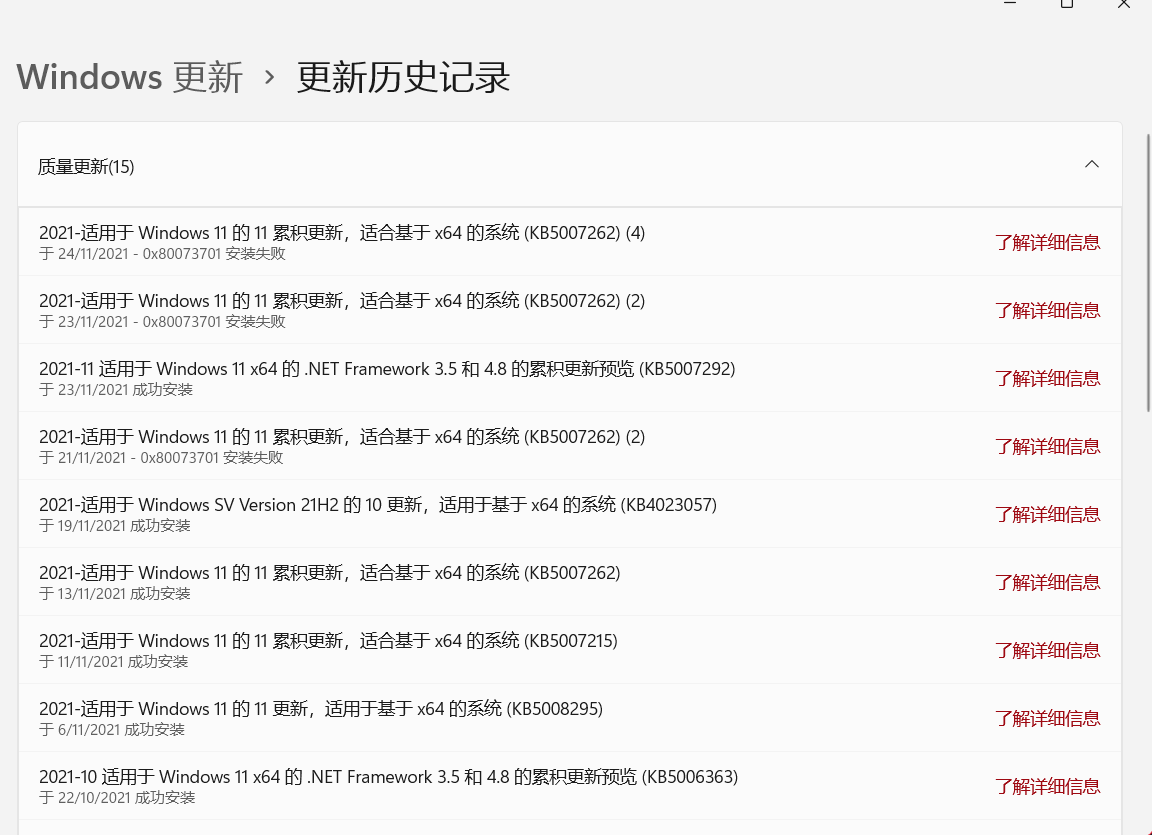Minimize the settings window
This screenshot has width=1152, height=835.
tap(1010, 3)
